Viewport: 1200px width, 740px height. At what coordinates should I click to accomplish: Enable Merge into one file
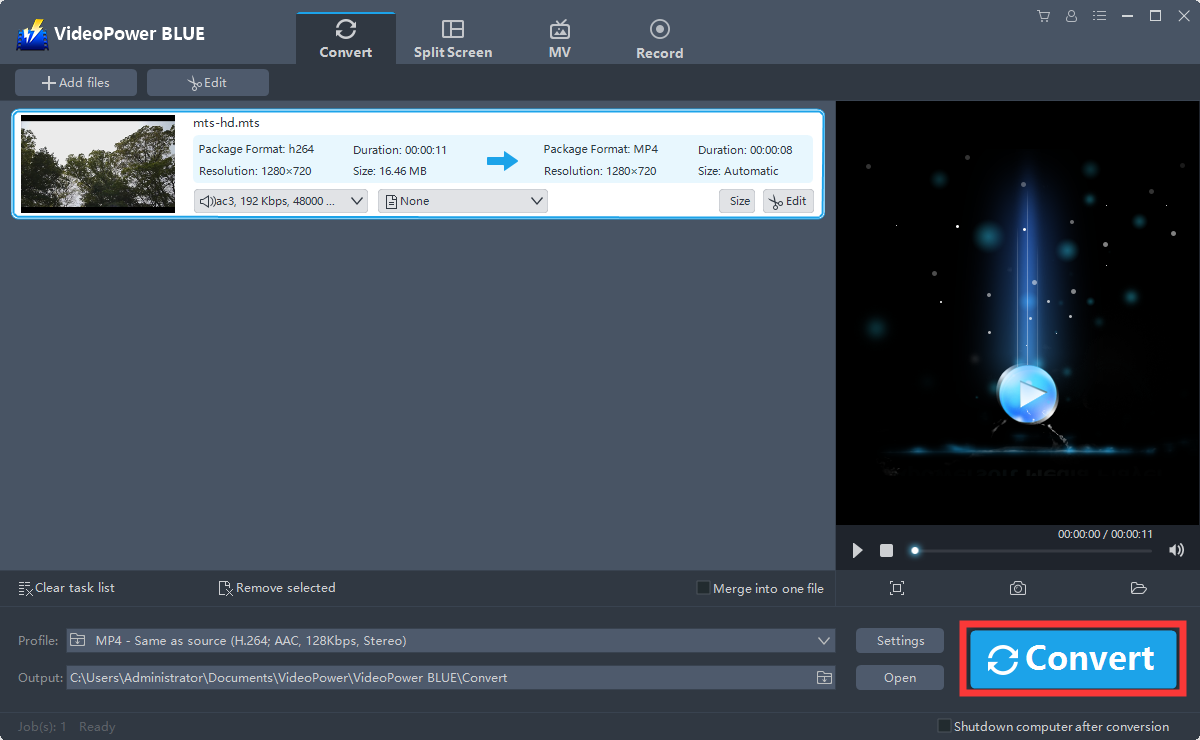(703, 588)
